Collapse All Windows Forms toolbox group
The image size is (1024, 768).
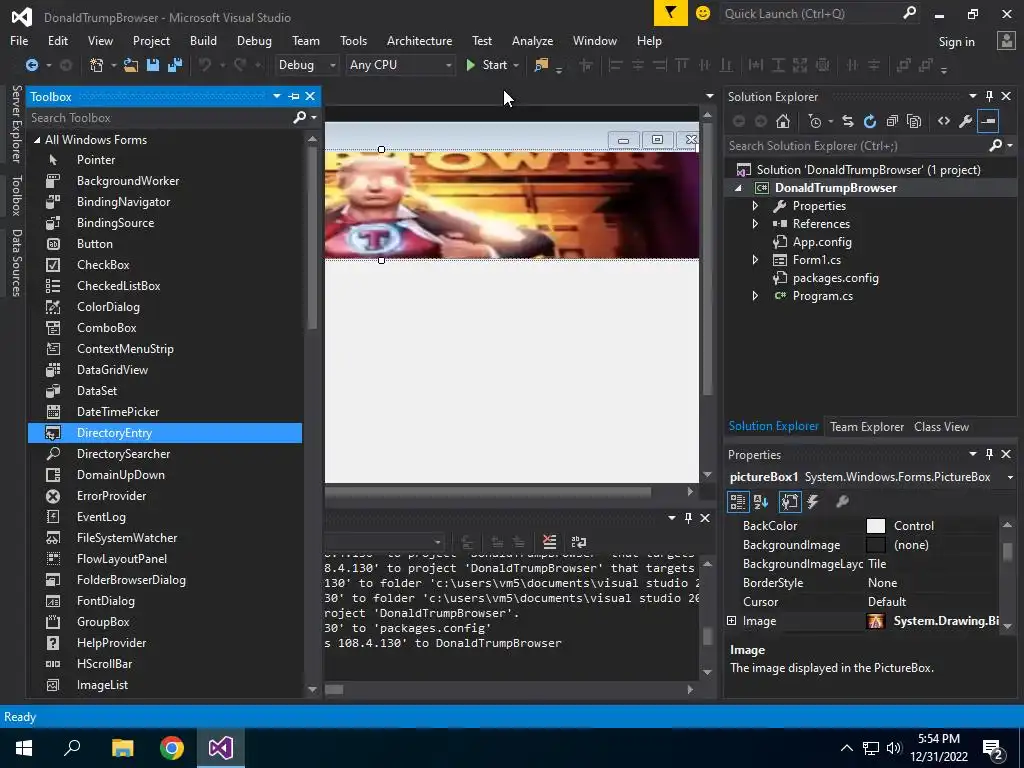[37, 140]
